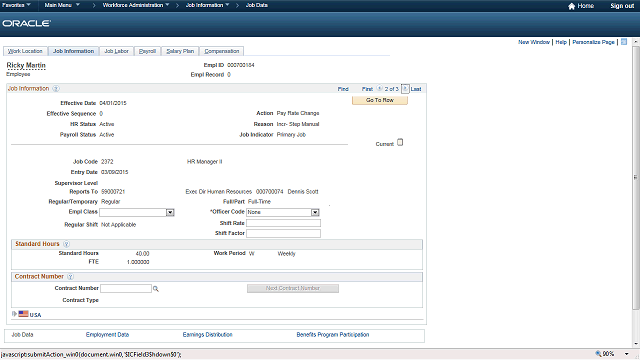The width and height of the screenshot is (640, 360).
Task: Show next row arrow icon
Action: [405, 89]
